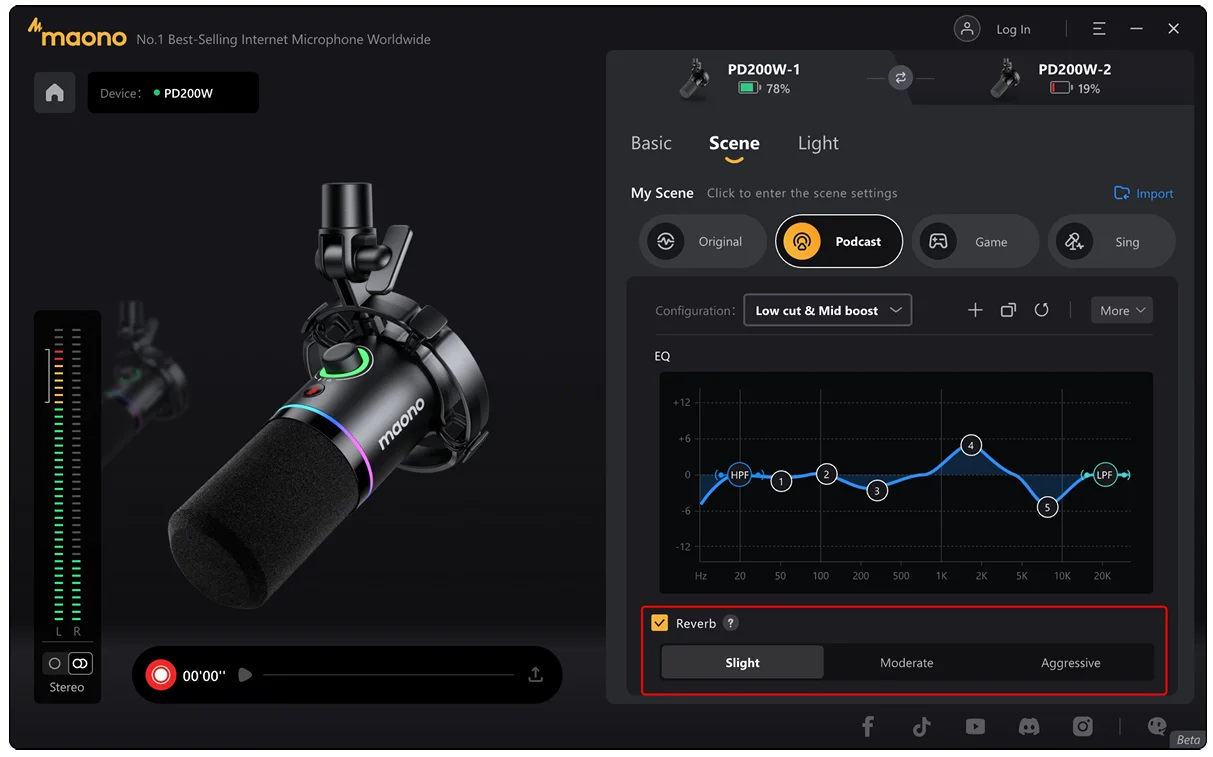
Task: Select the Original scene preset
Action: [x=702, y=241]
